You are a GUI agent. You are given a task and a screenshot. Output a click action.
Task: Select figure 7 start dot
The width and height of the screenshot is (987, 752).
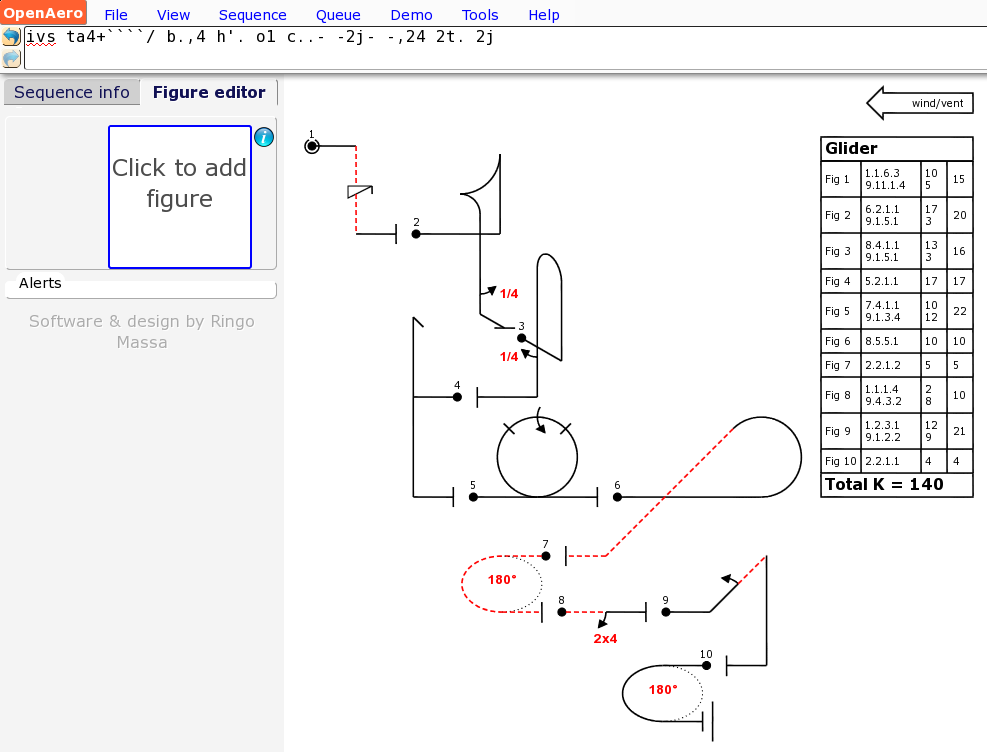click(546, 556)
